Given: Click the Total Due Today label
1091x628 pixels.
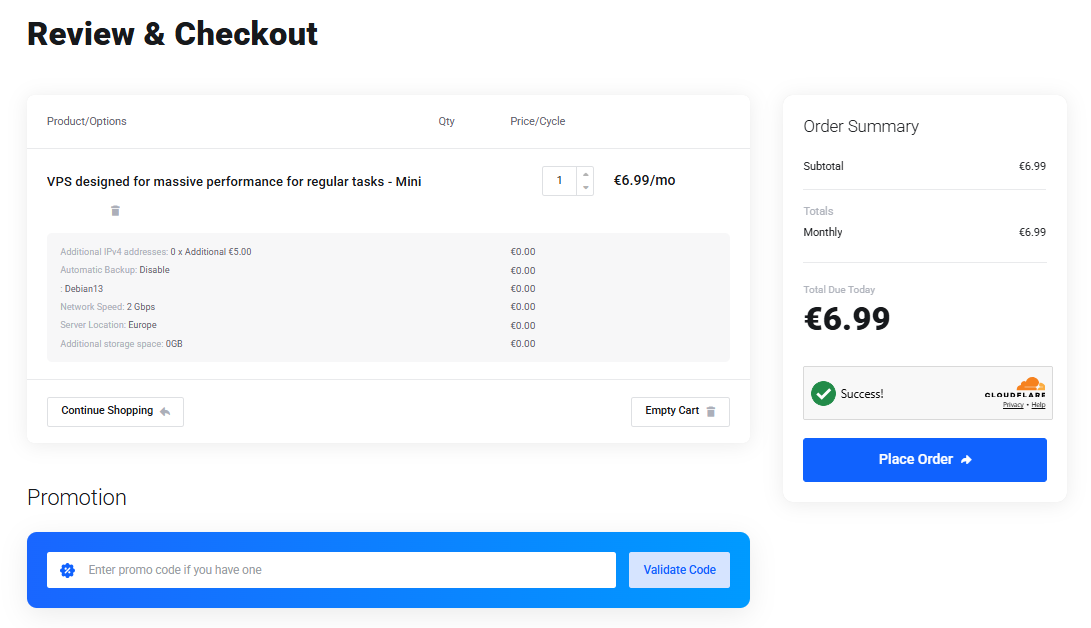Looking at the screenshot, I should [x=839, y=289].
